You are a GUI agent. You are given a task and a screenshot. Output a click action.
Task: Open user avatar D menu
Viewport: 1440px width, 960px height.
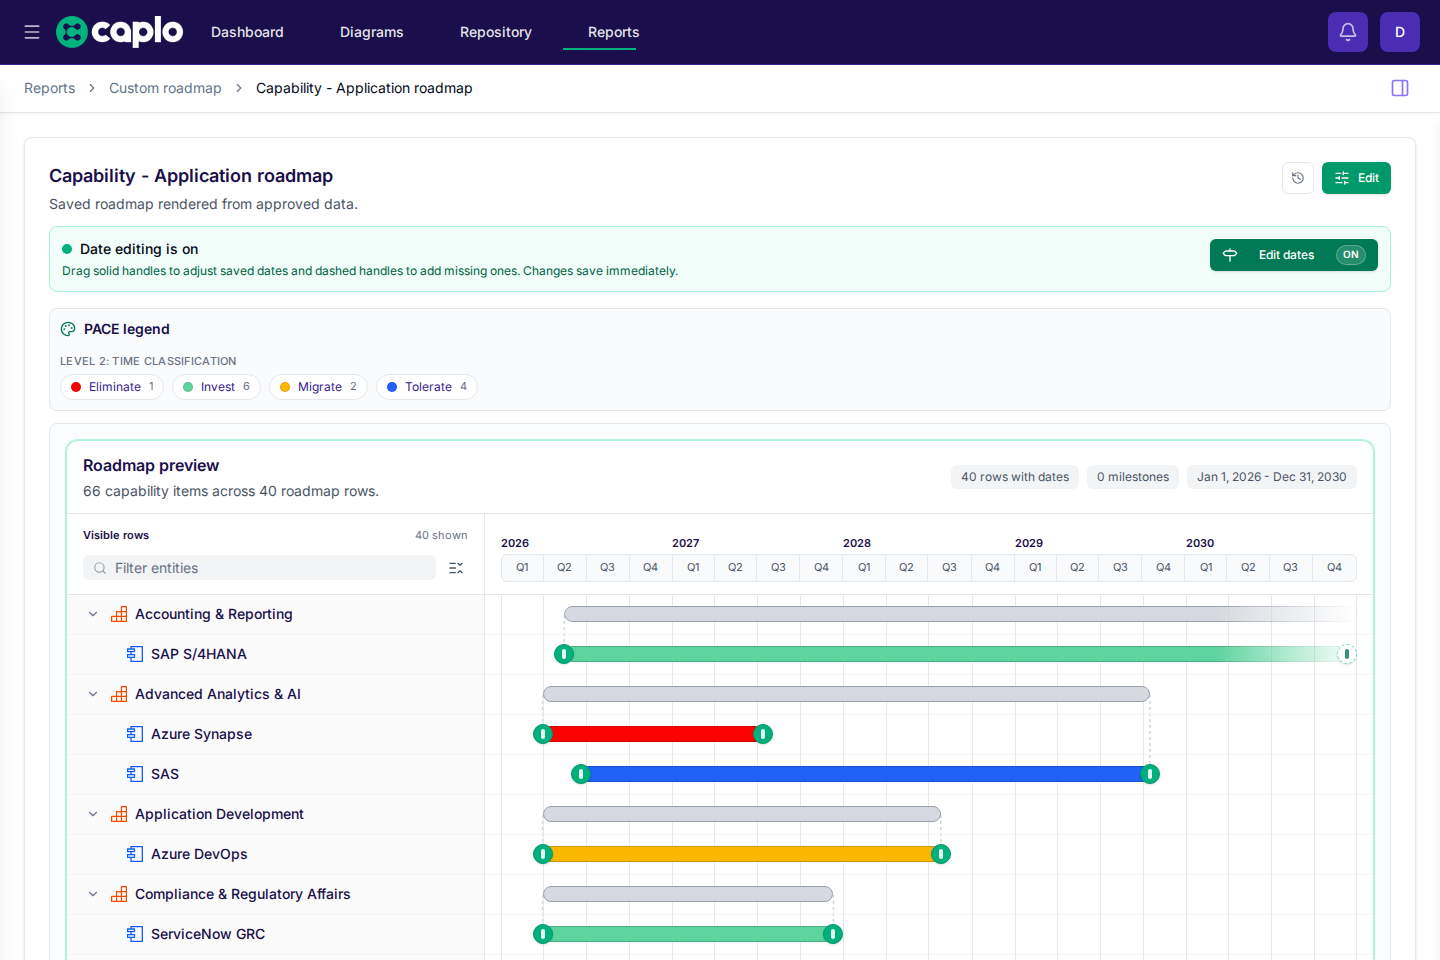click(1400, 32)
